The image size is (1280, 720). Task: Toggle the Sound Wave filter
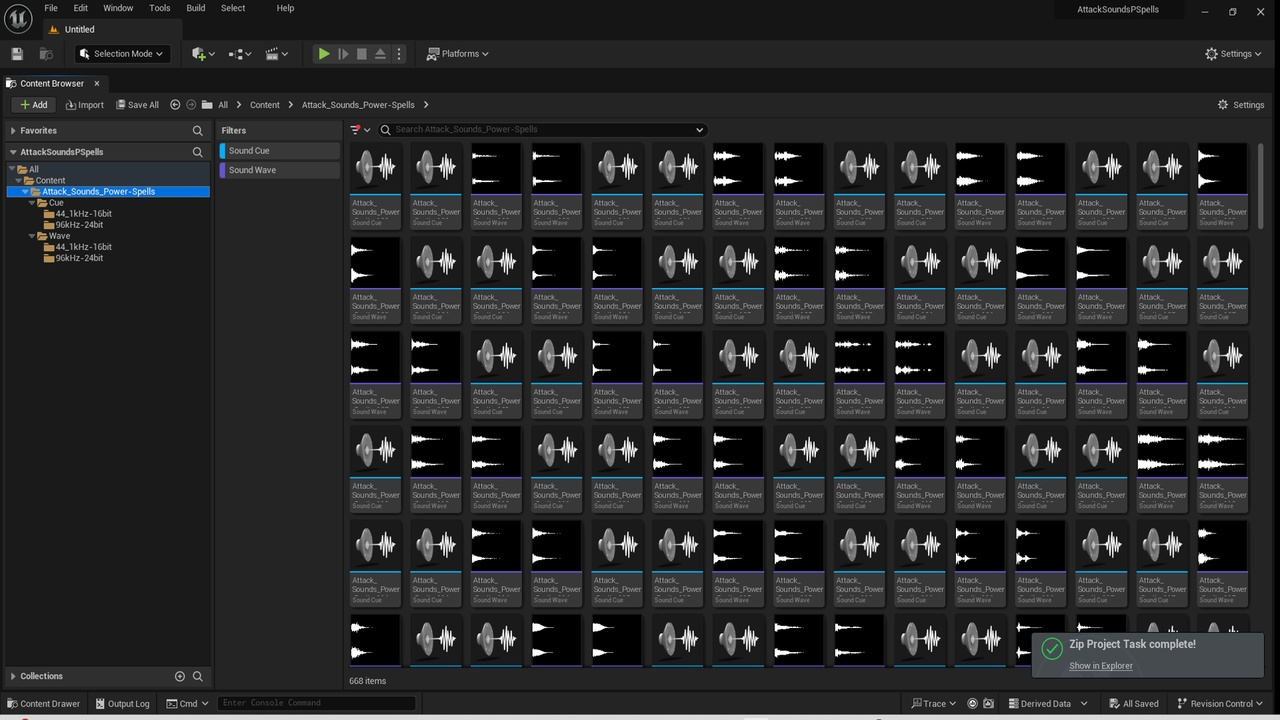279,170
